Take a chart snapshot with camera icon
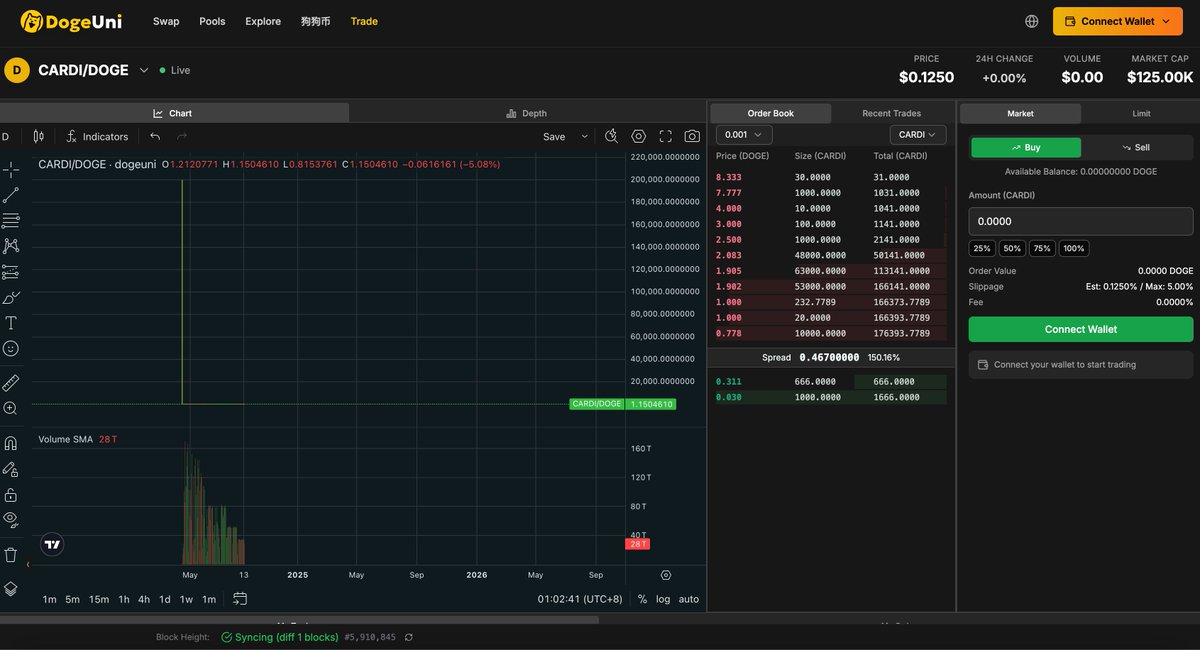Screen dimensions: 1200x650 click(692, 136)
